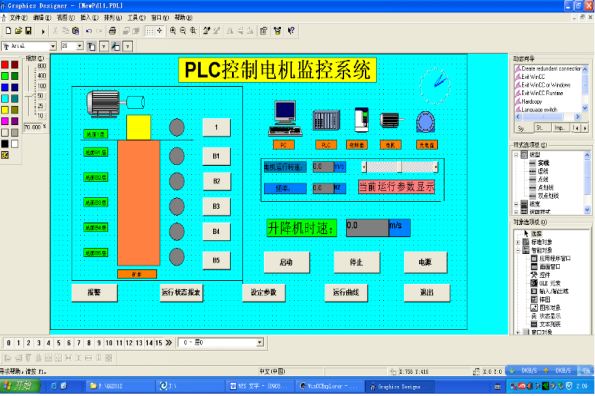Click the zoom slider handle
This screenshot has height=396, width=595.
pyautogui.click(x=30, y=97)
